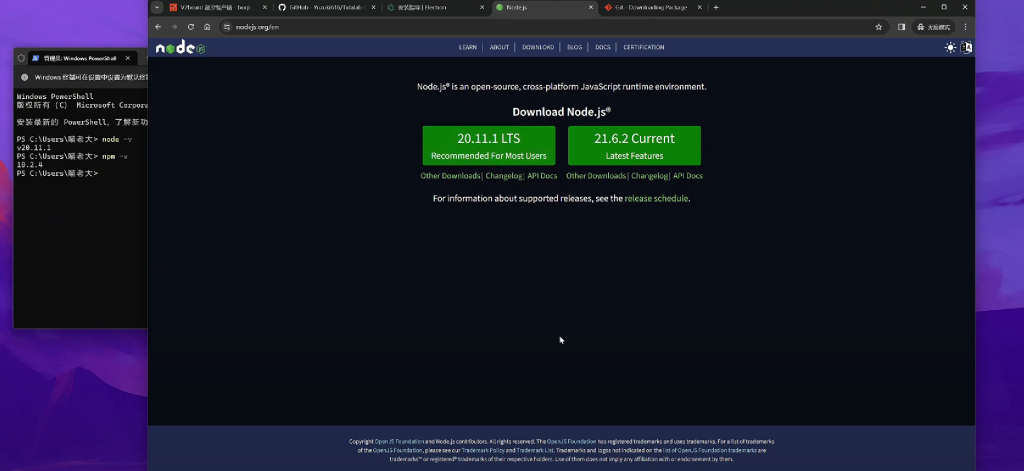This screenshot has height=471, width=1024.
Task: Open the LEARN nav item
Action: pyautogui.click(x=468, y=47)
